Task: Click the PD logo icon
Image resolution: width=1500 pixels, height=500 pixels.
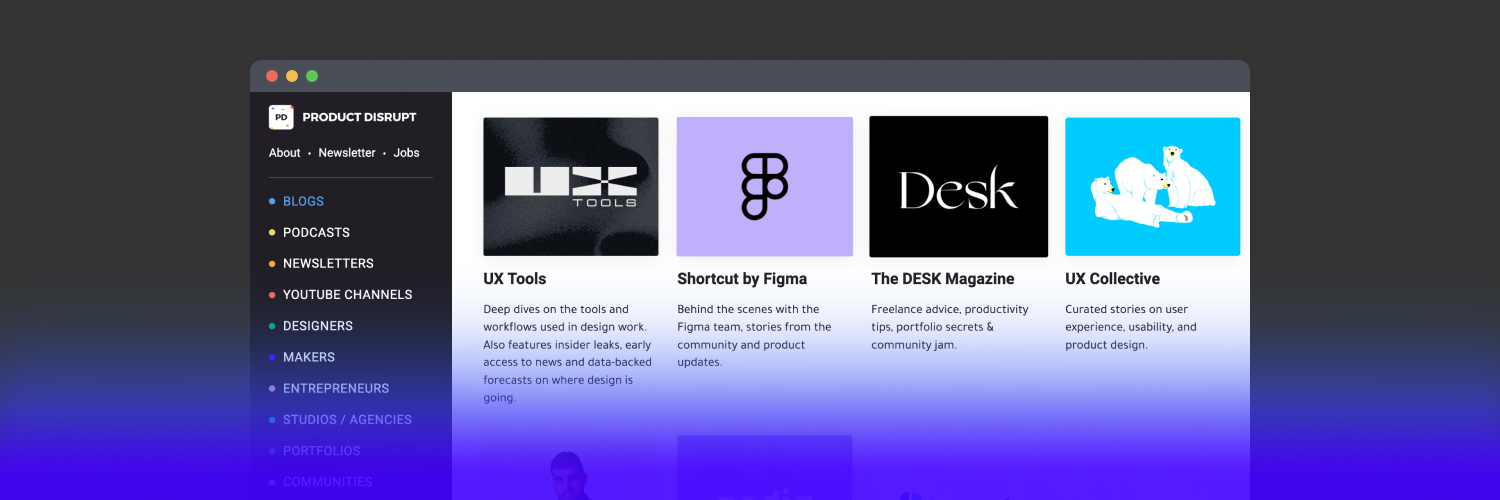Action: [281, 117]
